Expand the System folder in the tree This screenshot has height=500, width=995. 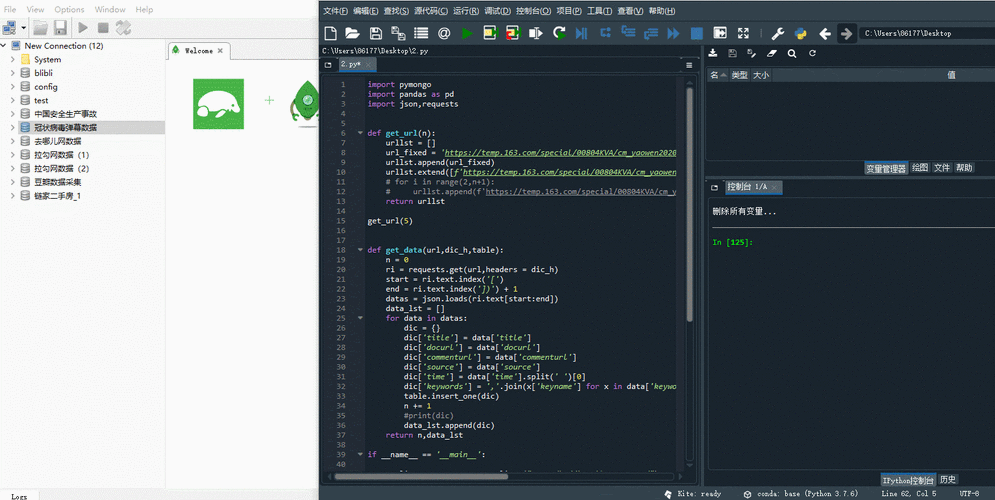(x=13, y=59)
